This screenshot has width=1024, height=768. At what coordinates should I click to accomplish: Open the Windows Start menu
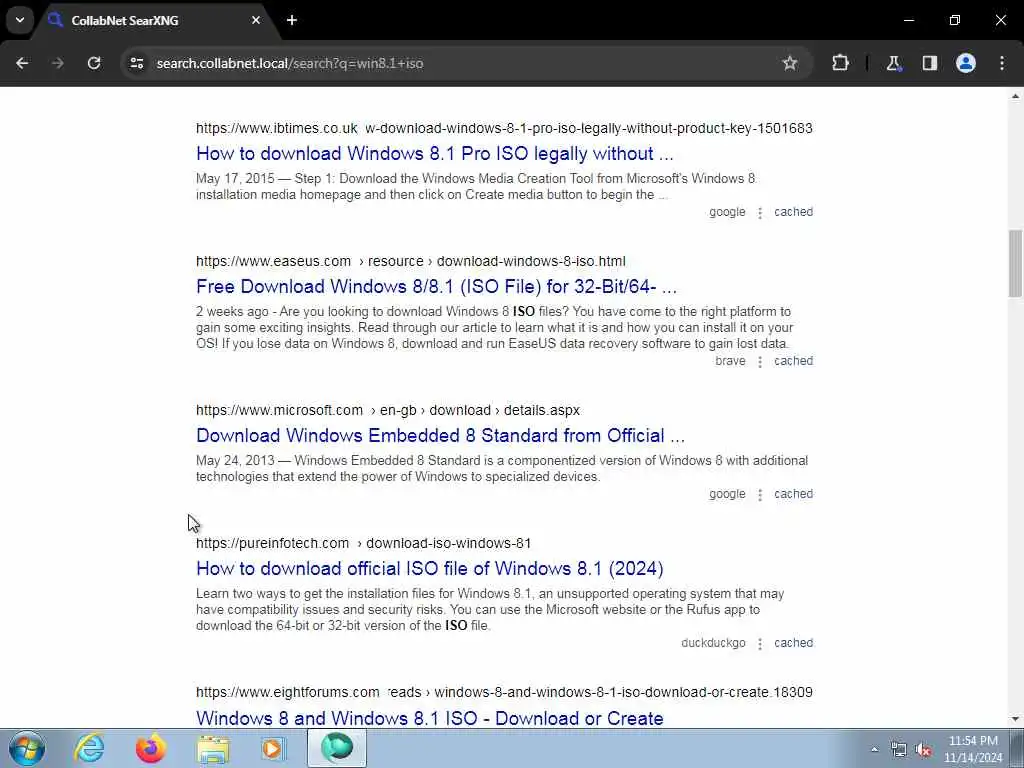pos(27,748)
